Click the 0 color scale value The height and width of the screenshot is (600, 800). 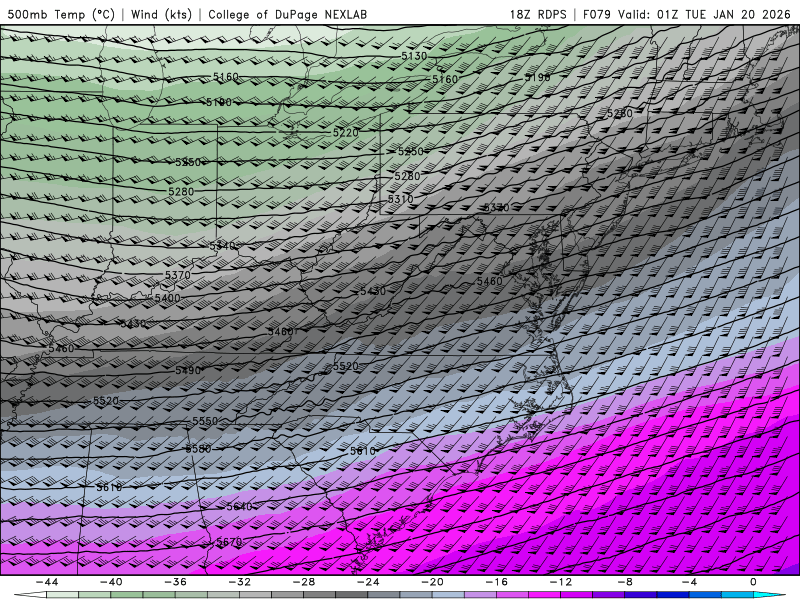[x=754, y=582]
